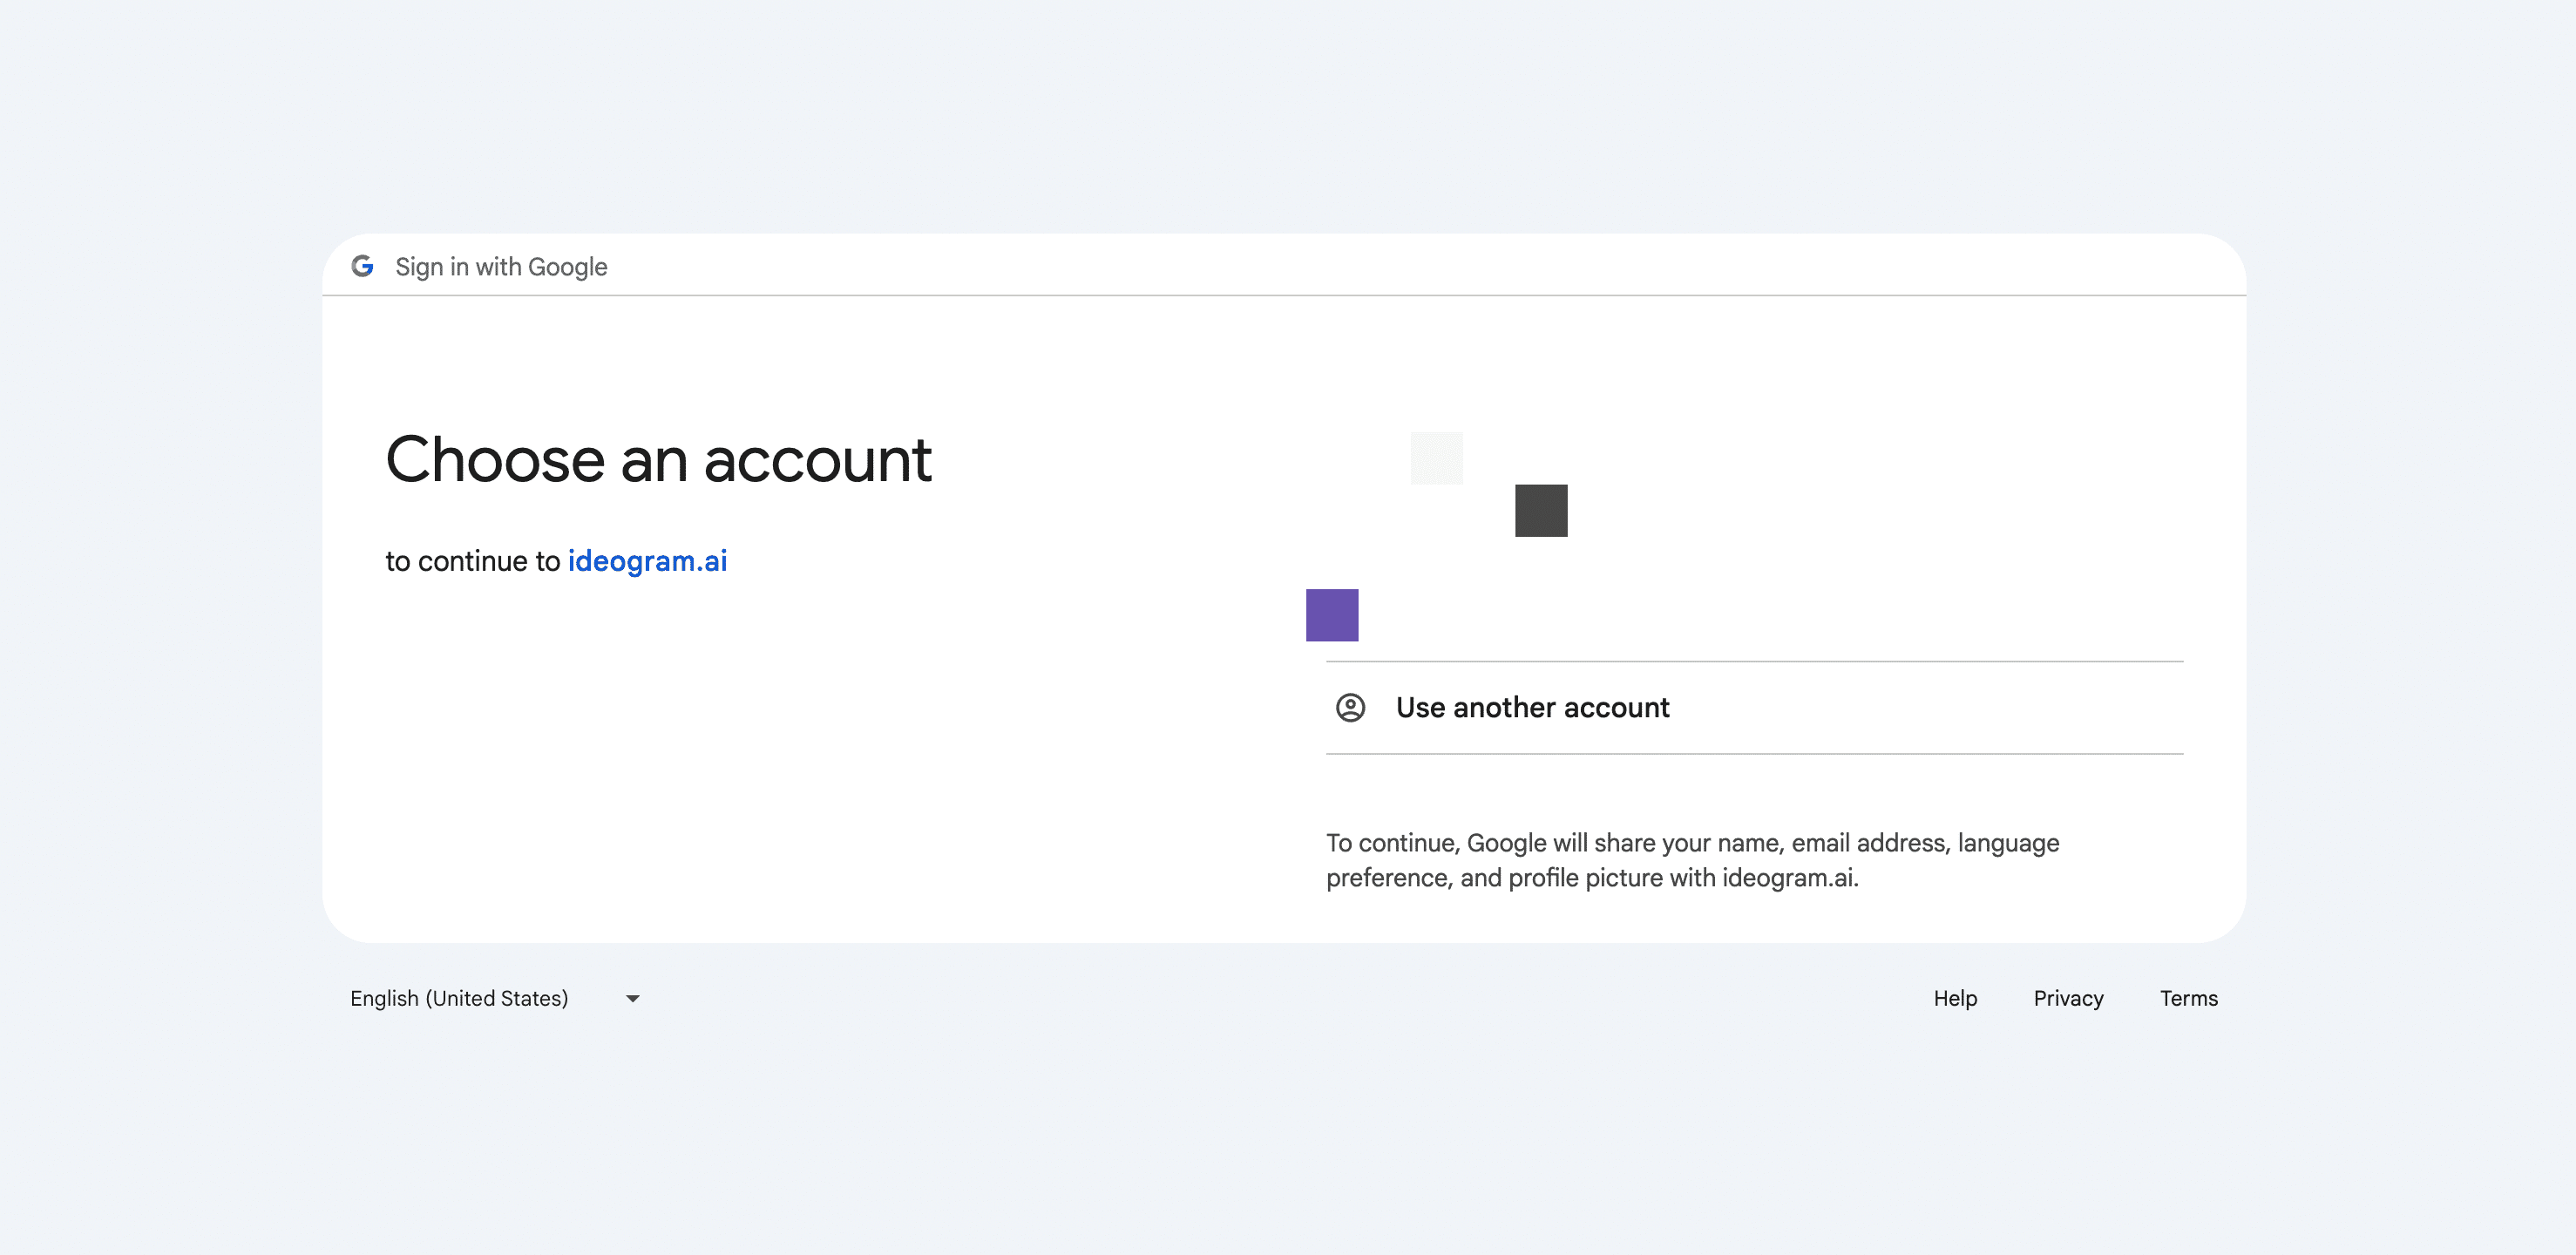The width and height of the screenshot is (2576, 1255).
Task: Click "To continue, Google will share" notice opening
Action: click(x=1458, y=843)
